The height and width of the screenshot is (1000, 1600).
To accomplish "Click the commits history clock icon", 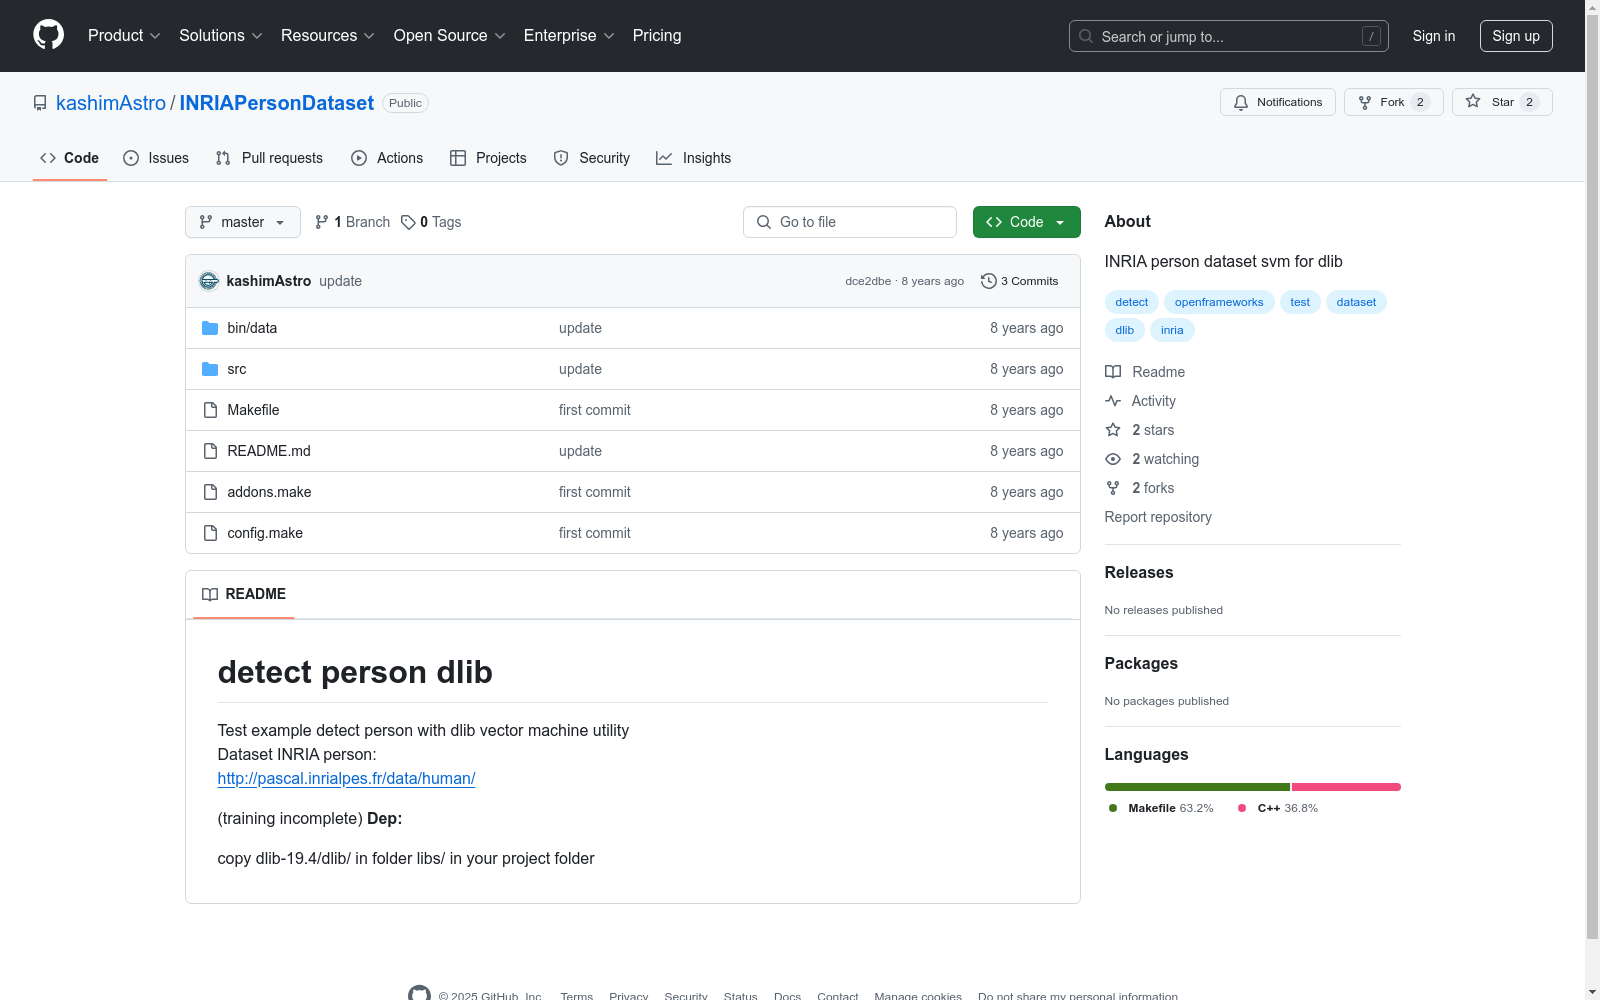I will coord(989,281).
